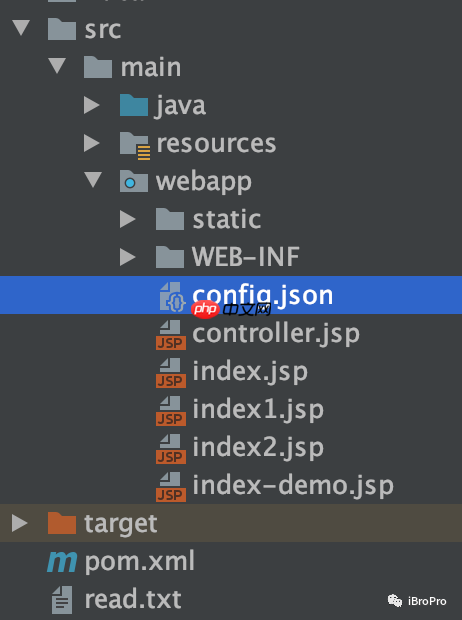This screenshot has width=462, height=620.
Task: Collapse the src folder arrow
Action: click(x=21, y=28)
